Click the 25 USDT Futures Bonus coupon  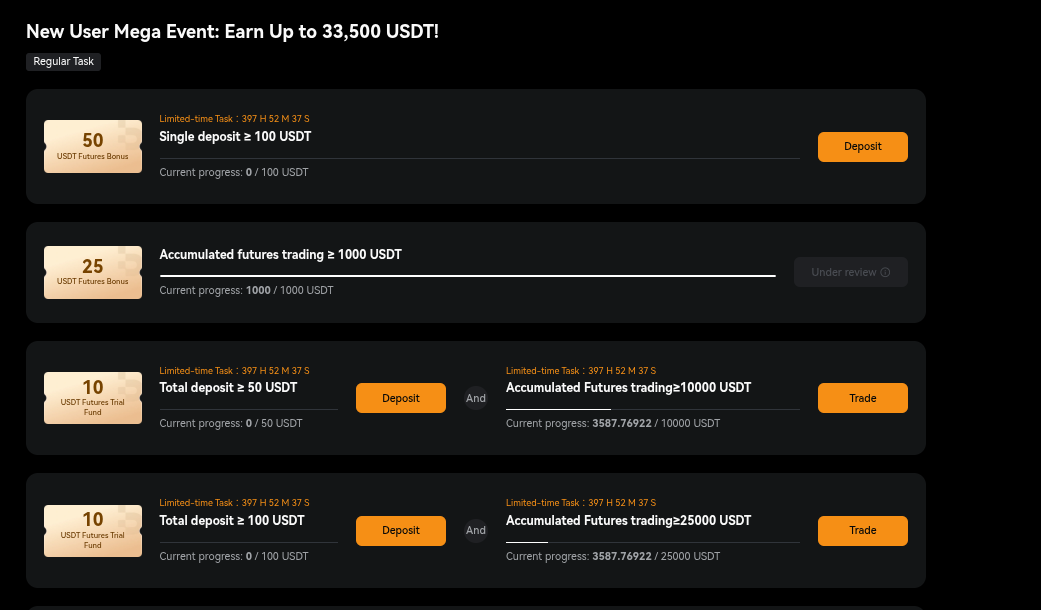click(x=93, y=272)
